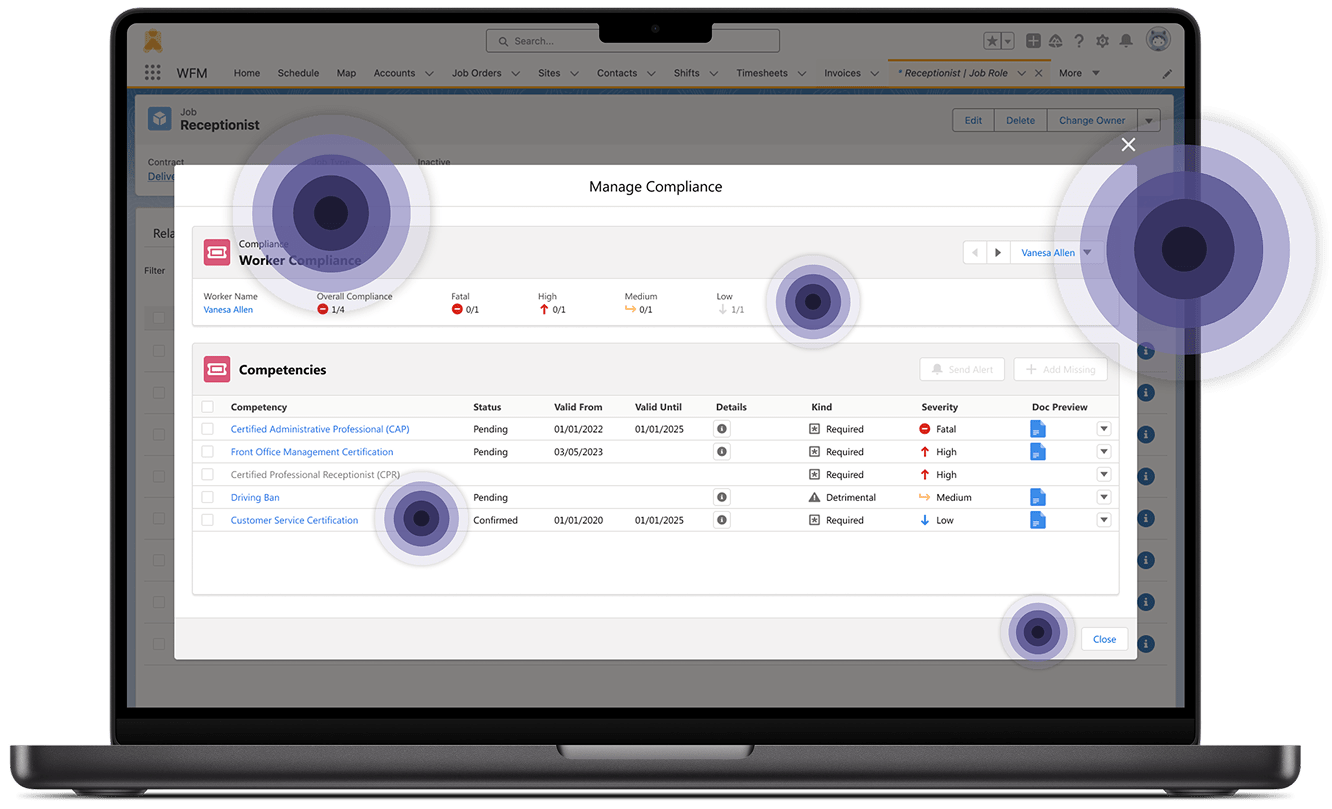Select the Driving Ban row checkbox
Image resolution: width=1332 pixels, height=809 pixels.
[207, 497]
